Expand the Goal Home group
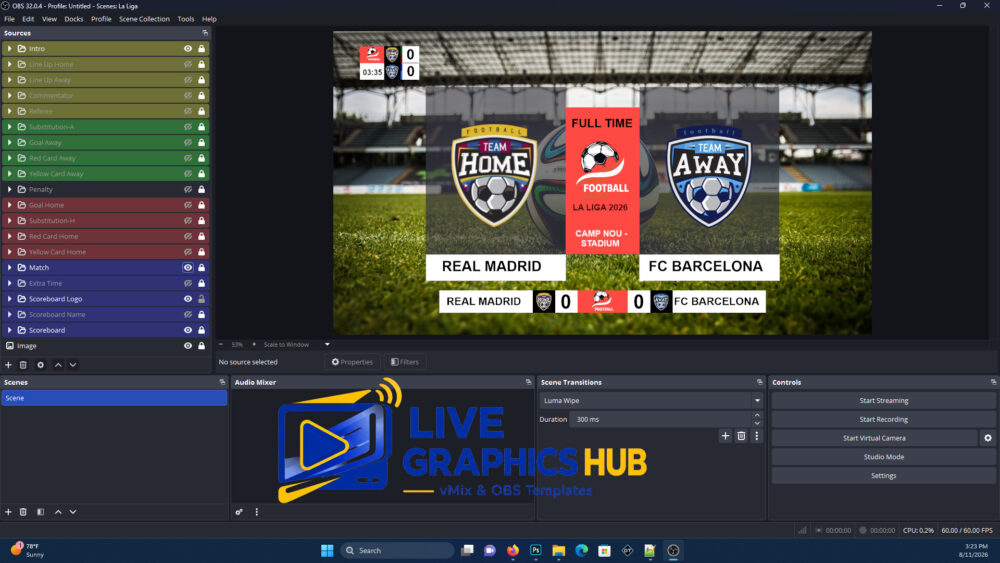Viewport: 1000px width, 563px height. click(10, 205)
